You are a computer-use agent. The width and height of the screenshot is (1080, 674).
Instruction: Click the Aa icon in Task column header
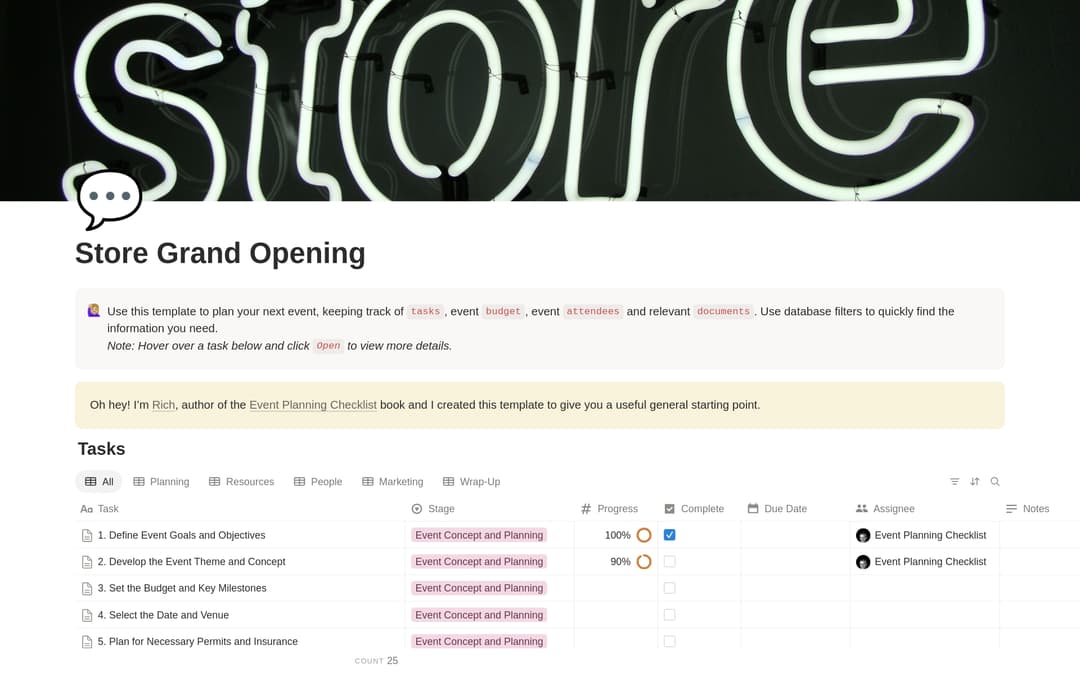[x=86, y=509]
